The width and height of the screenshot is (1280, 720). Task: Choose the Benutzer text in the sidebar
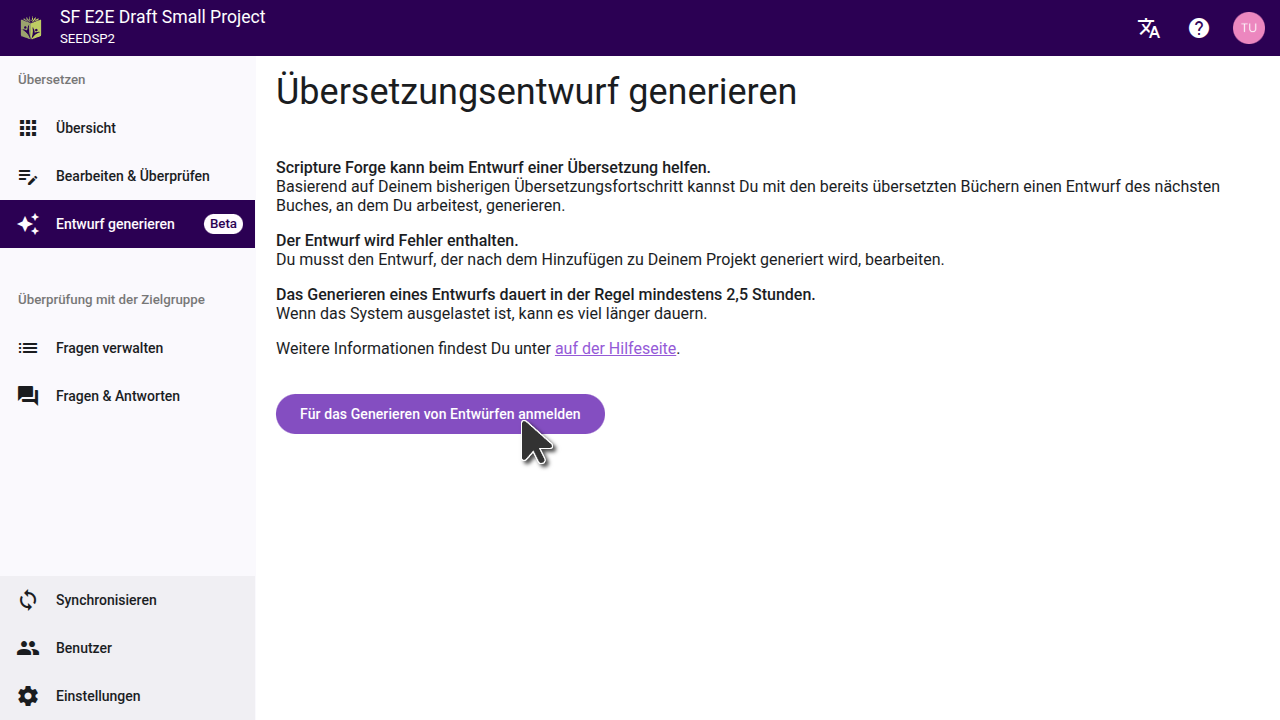tap(84, 648)
